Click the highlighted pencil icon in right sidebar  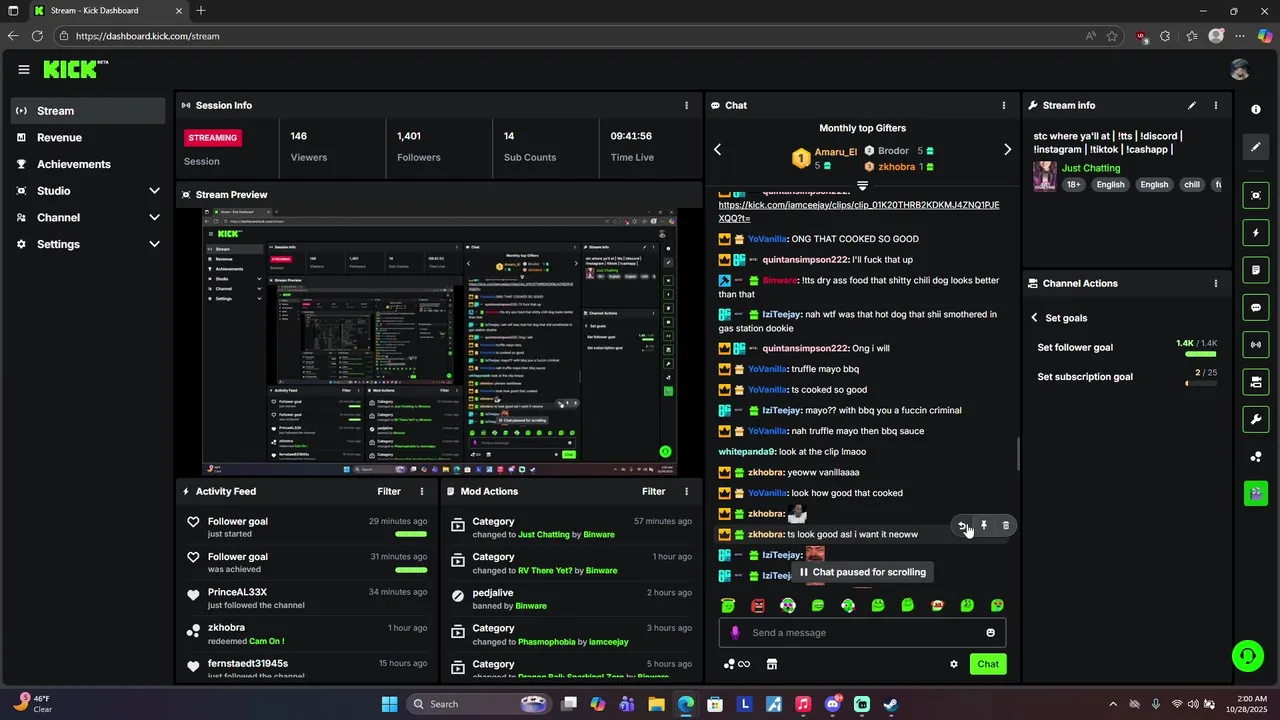click(1256, 147)
